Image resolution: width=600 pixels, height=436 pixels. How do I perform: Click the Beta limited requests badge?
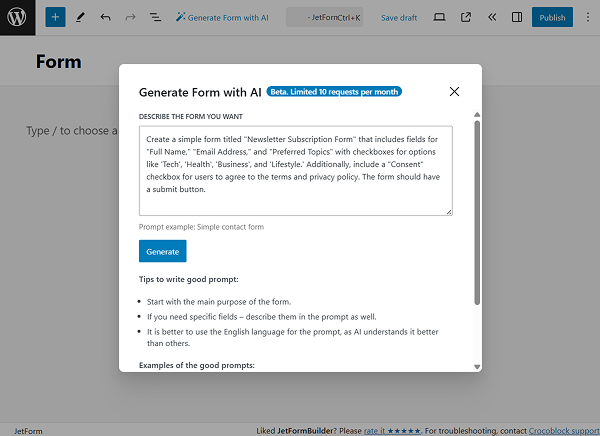pos(334,92)
